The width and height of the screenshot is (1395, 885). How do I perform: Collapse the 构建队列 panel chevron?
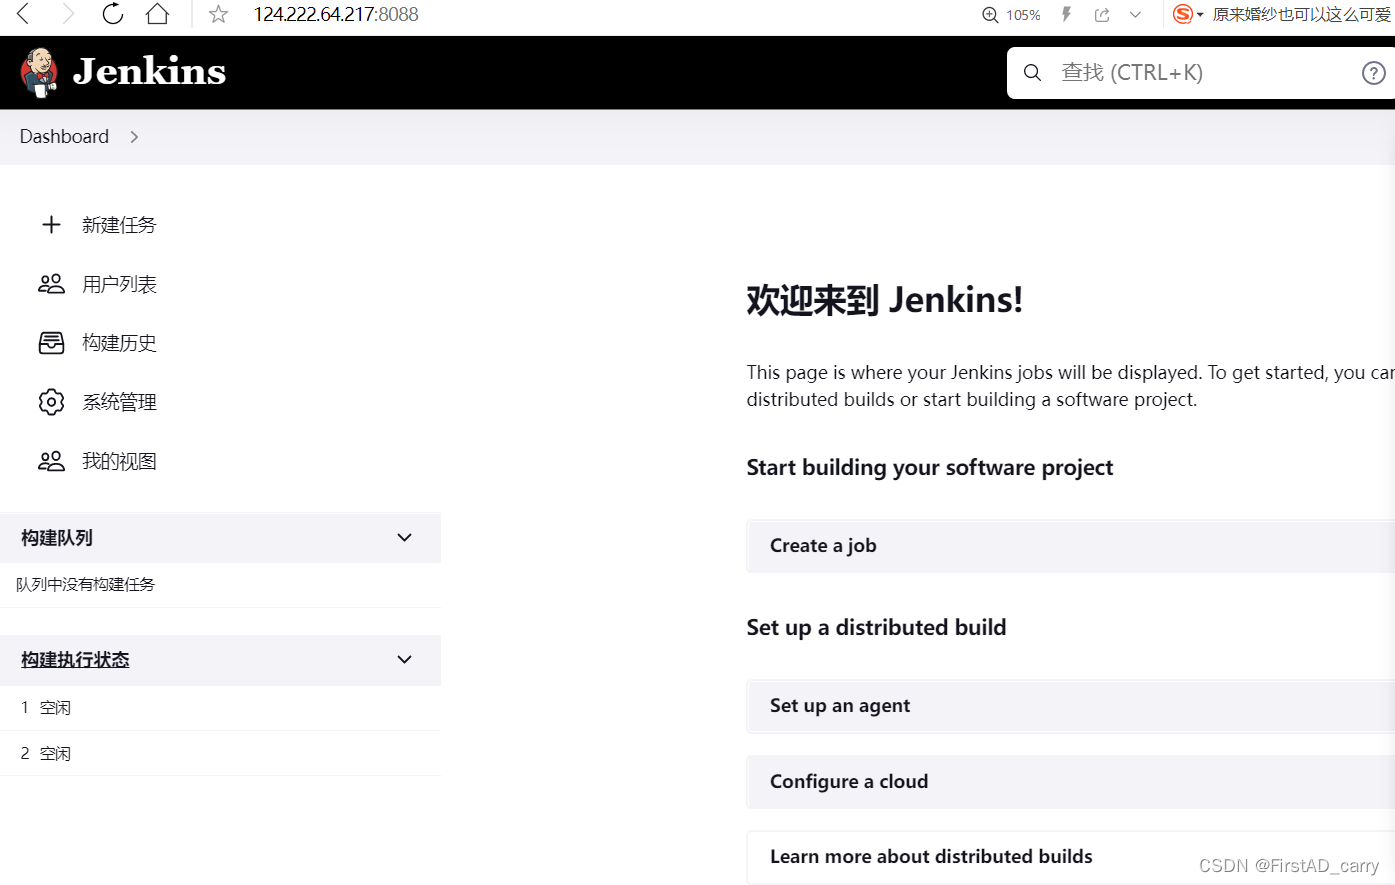pyautogui.click(x=404, y=538)
